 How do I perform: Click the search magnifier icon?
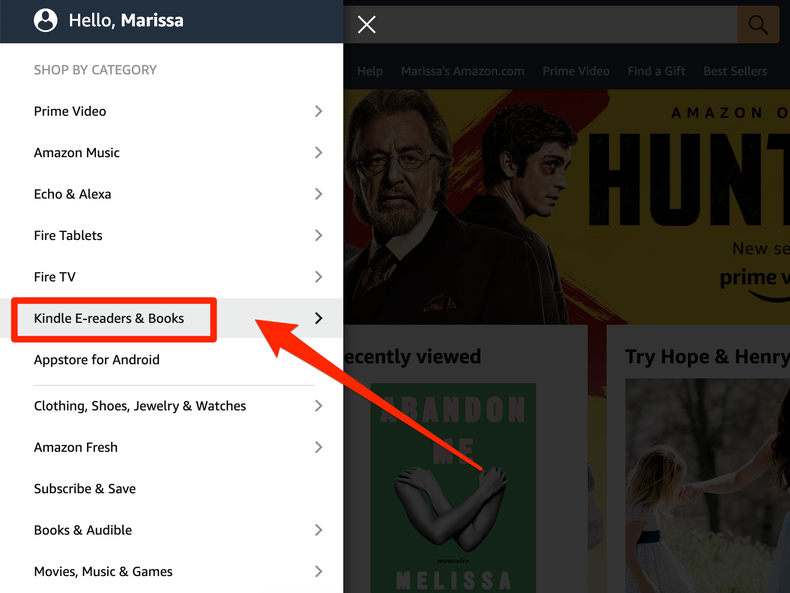point(758,24)
